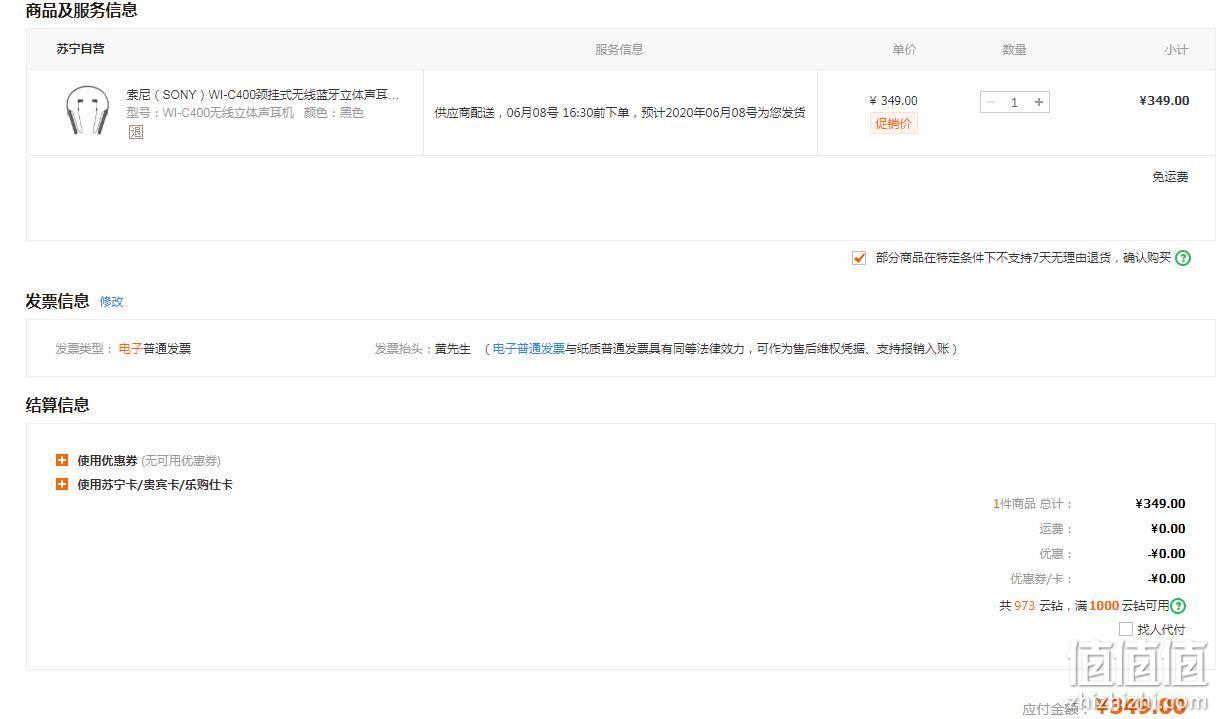Click the 电子普通发票 link in invoice note
The height and width of the screenshot is (719, 1217).
coord(529,349)
